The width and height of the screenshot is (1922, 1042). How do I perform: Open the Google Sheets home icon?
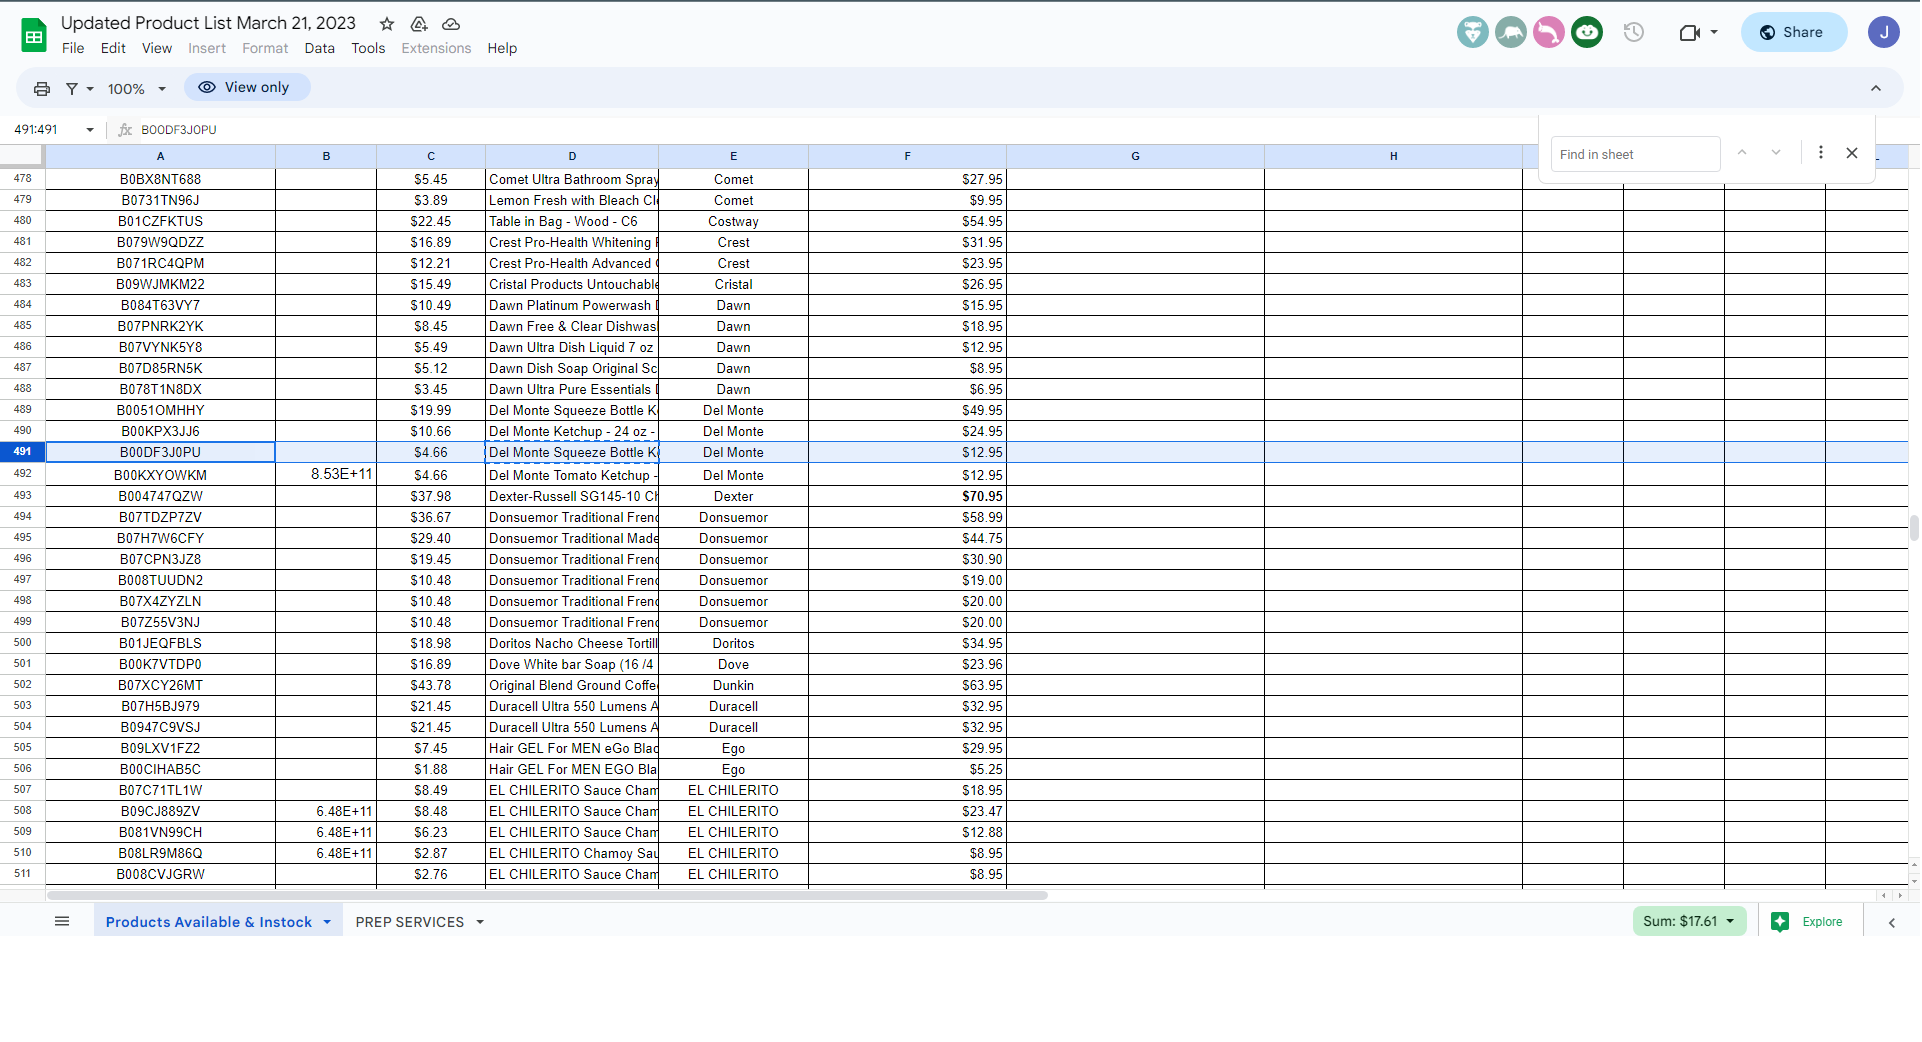[x=34, y=35]
